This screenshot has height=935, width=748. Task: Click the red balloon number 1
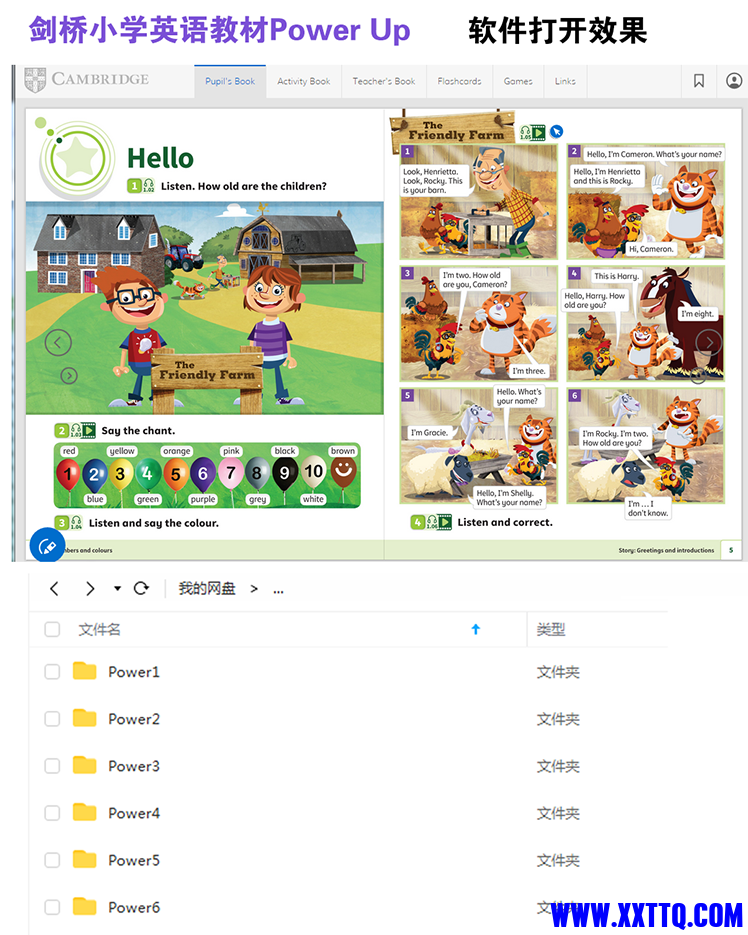(68, 475)
